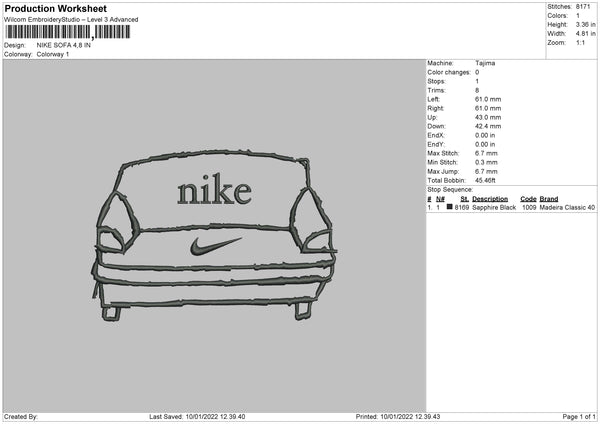Click the Code column header
This screenshot has width=600, height=424.
528,199
